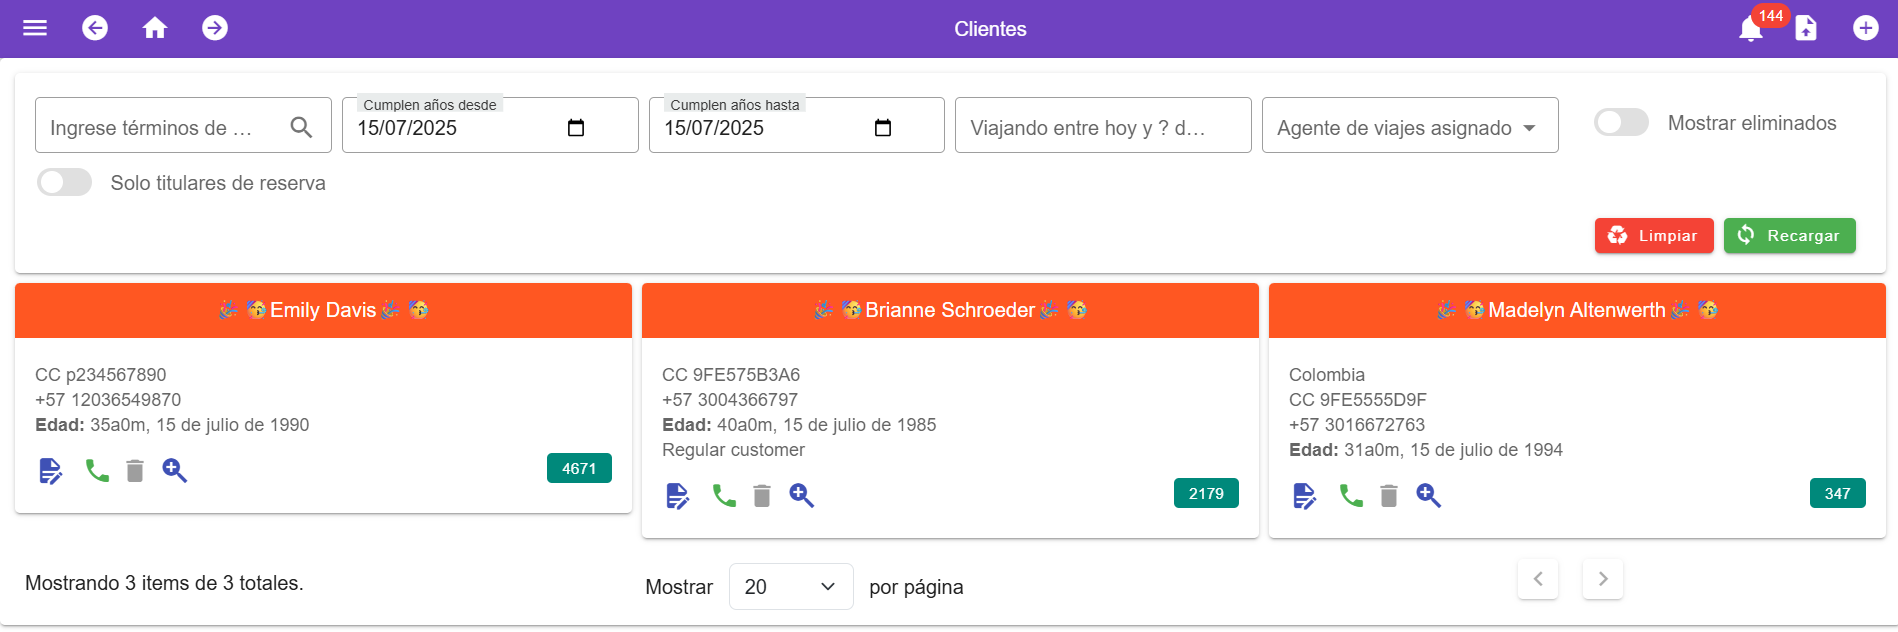
Task: Toggle Solo titulares de reserva switch
Action: (65, 183)
